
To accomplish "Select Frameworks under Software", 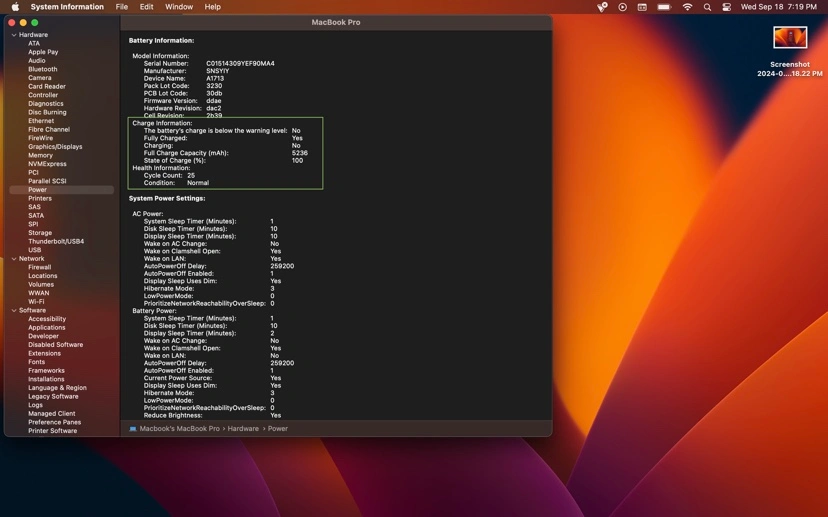I will point(46,371).
